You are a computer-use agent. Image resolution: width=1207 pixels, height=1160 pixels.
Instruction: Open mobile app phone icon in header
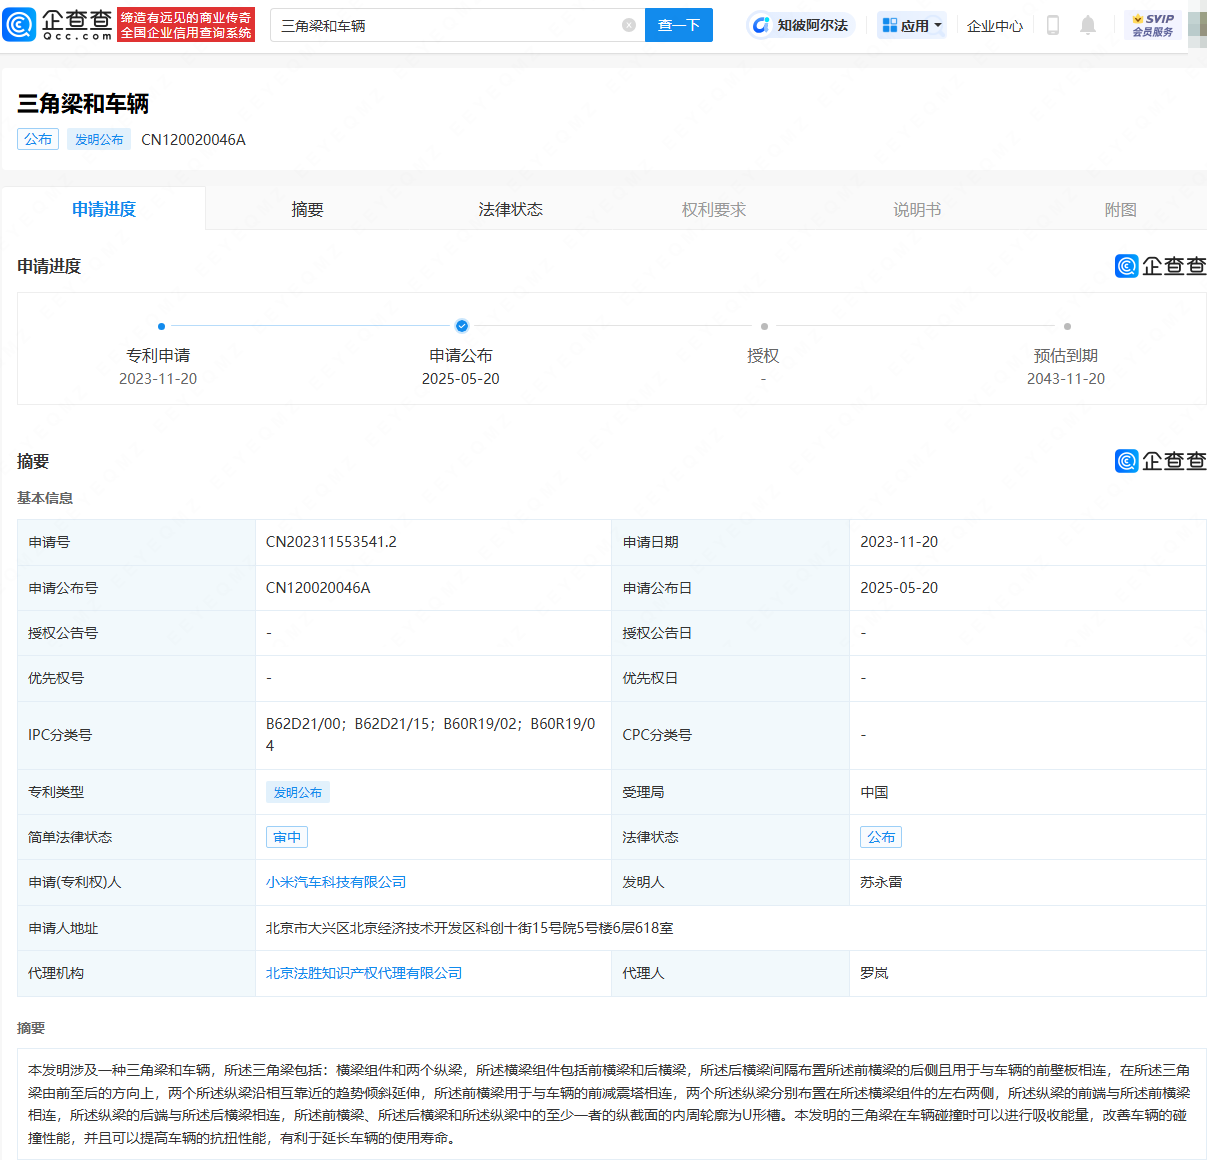tap(1052, 25)
